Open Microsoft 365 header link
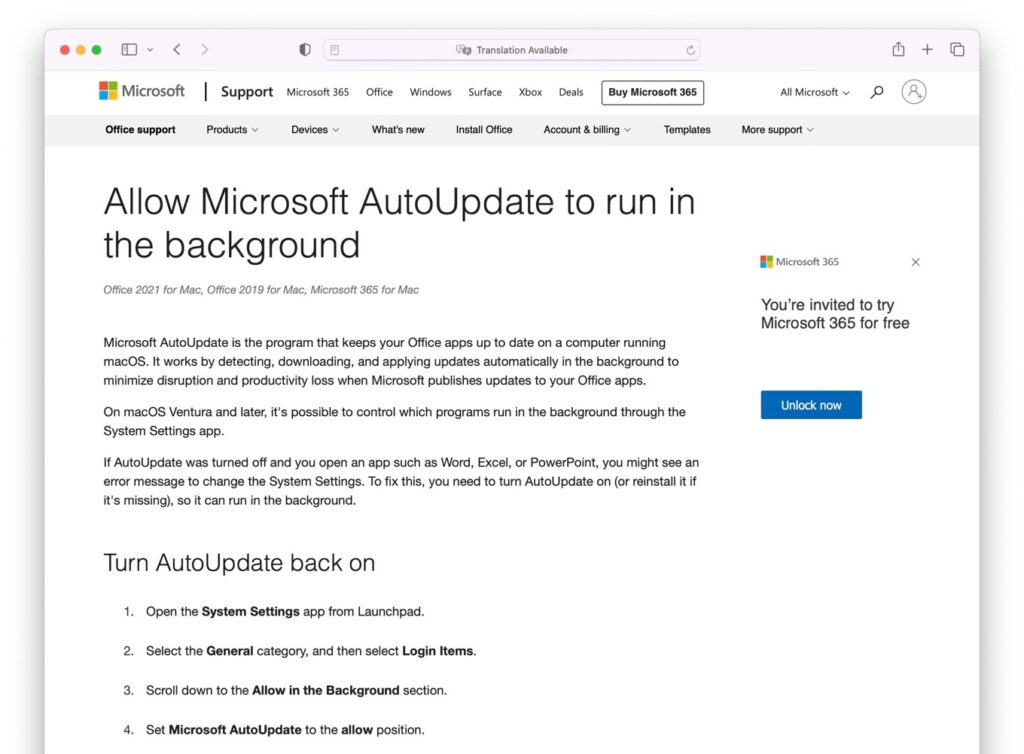 pyautogui.click(x=318, y=92)
